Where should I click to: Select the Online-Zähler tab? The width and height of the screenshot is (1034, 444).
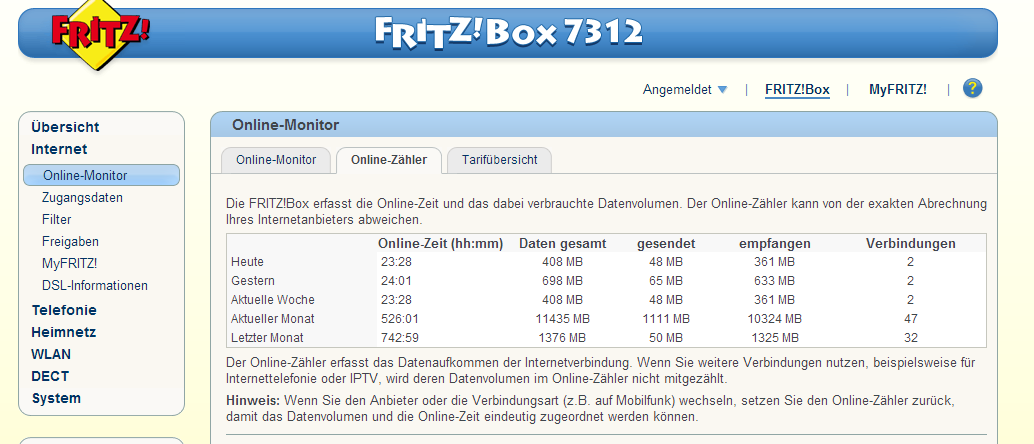(388, 160)
